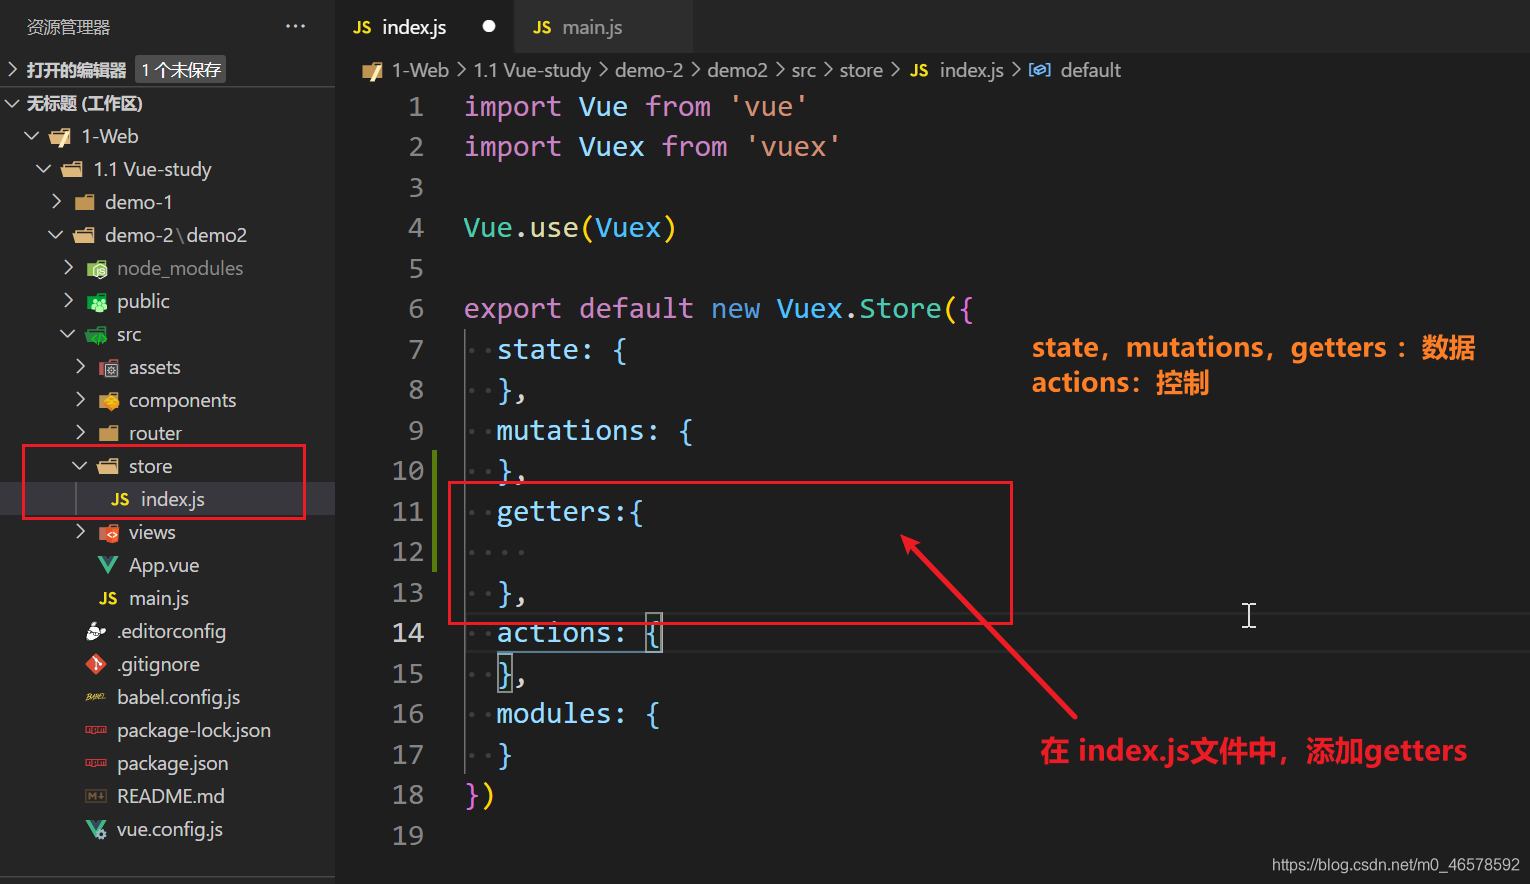This screenshot has height=884, width=1530.
Task: Click the demo-2\demo2 folder icon
Action: [84, 236]
